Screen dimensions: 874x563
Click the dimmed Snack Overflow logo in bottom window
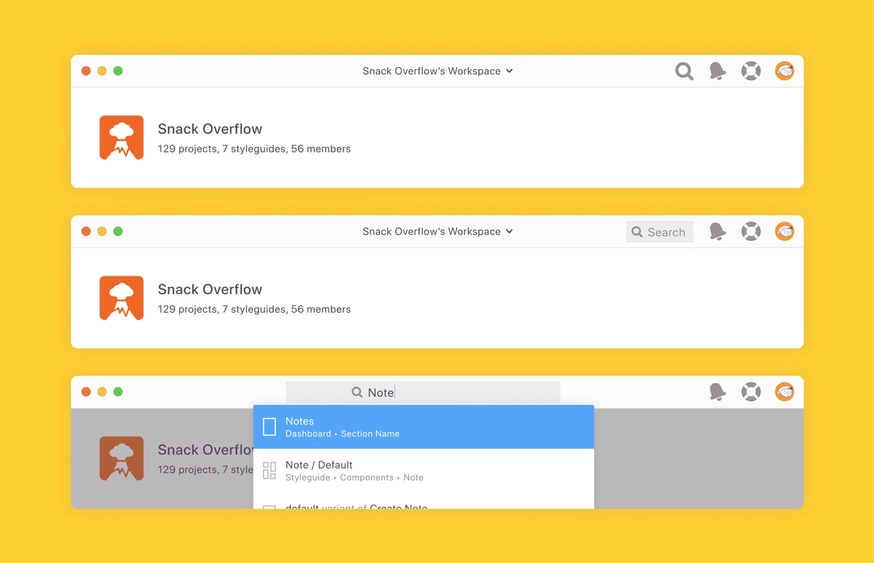pos(122,458)
